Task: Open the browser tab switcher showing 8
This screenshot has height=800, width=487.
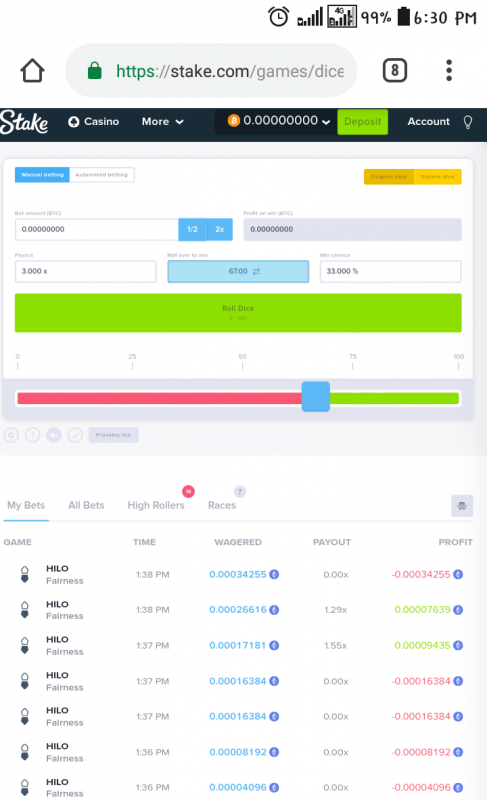Action: [x=395, y=70]
